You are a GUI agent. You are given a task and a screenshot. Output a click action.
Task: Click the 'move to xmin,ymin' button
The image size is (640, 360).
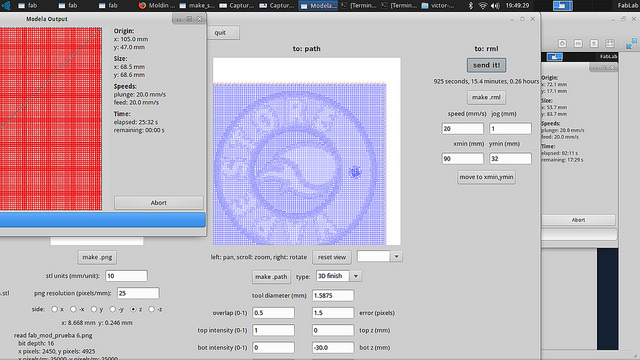pyautogui.click(x=486, y=177)
